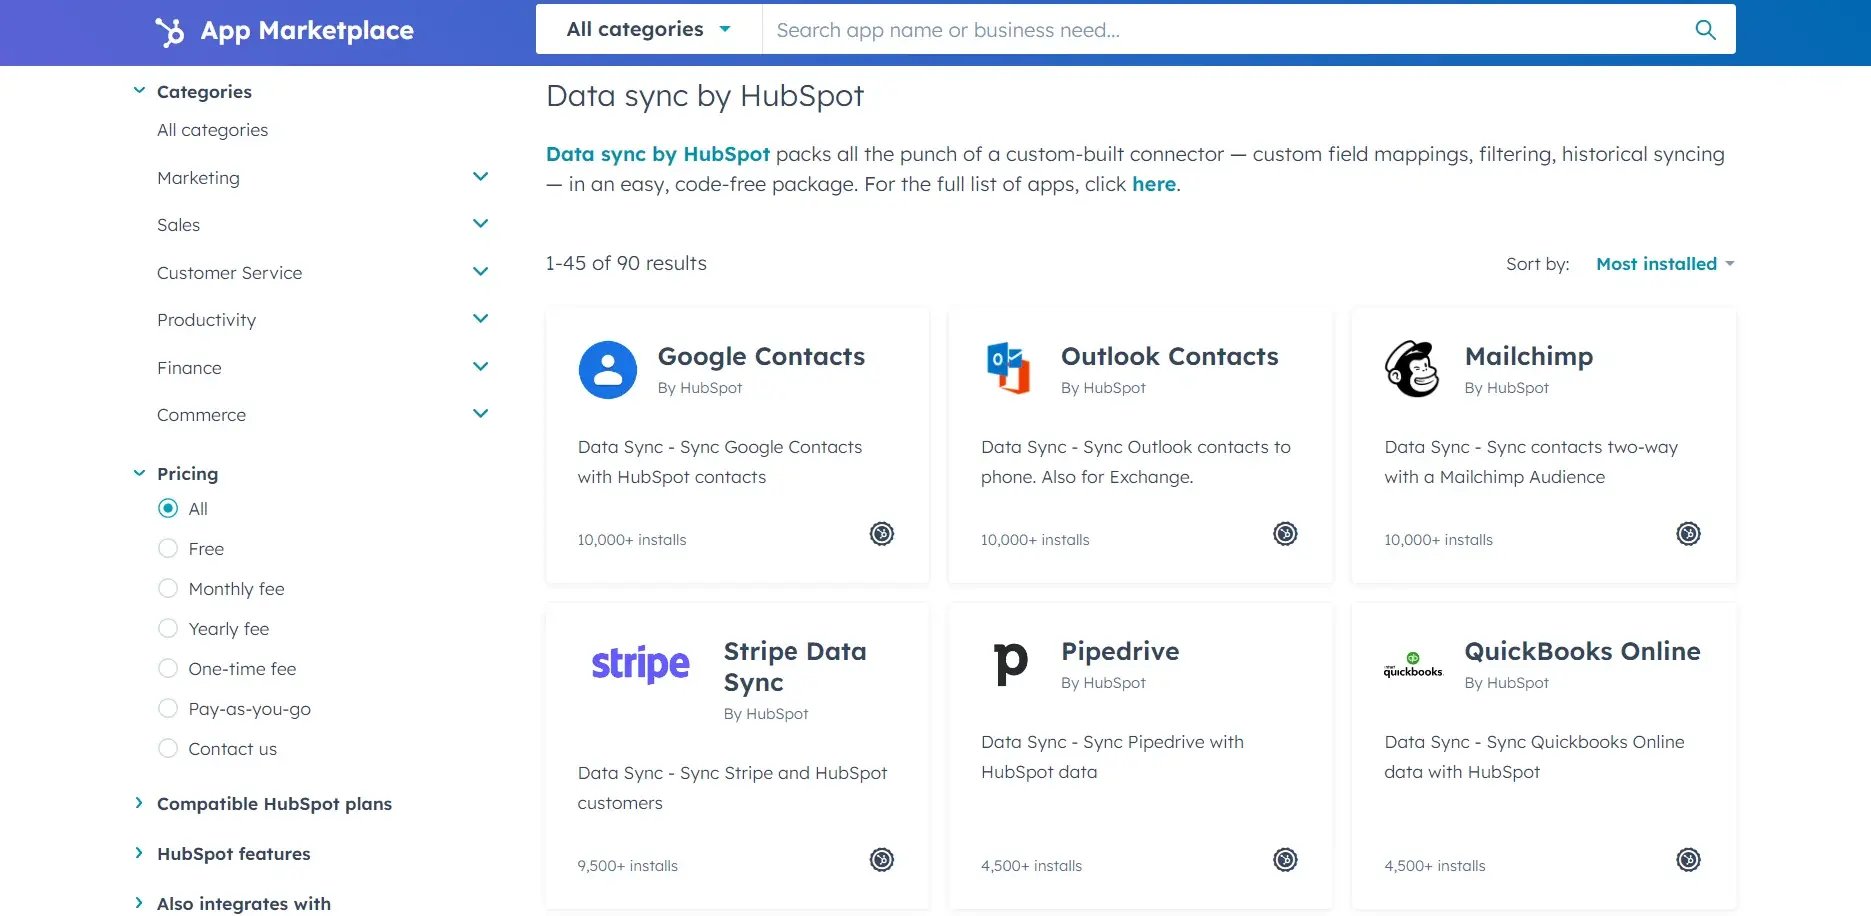Choose the Finance category label
Image resolution: width=1871 pixels, height=916 pixels.
[x=189, y=368]
